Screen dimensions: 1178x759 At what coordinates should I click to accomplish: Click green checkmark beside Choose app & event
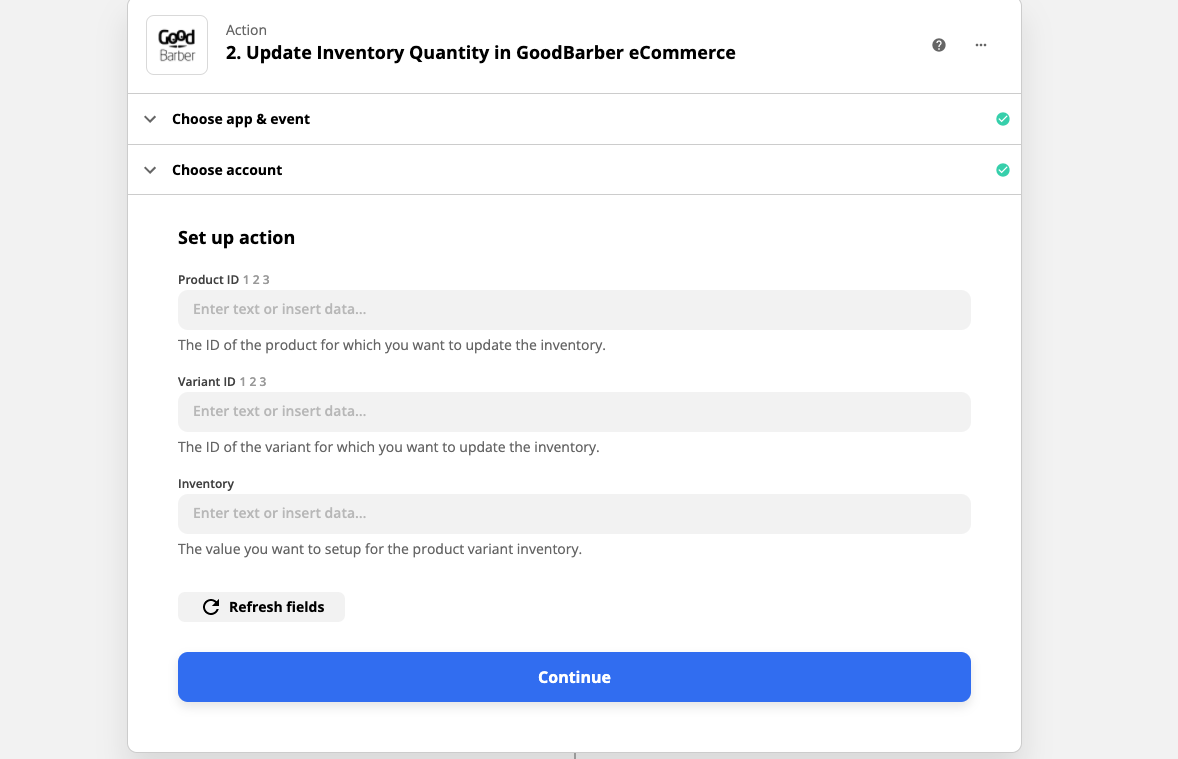click(1003, 119)
